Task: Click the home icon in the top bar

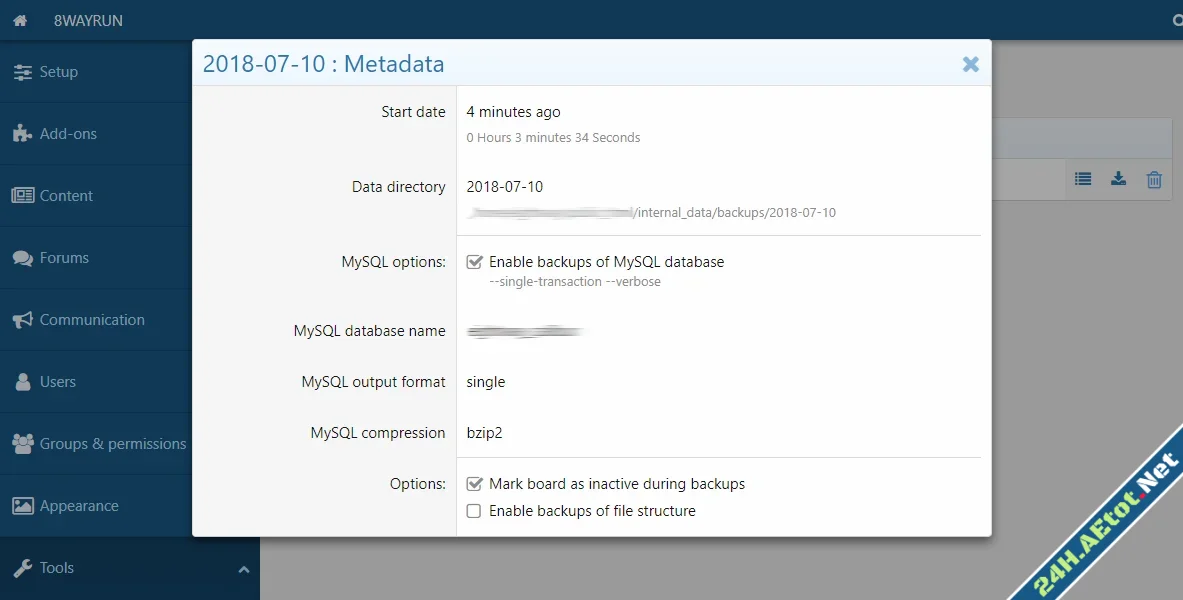Action: (x=20, y=19)
